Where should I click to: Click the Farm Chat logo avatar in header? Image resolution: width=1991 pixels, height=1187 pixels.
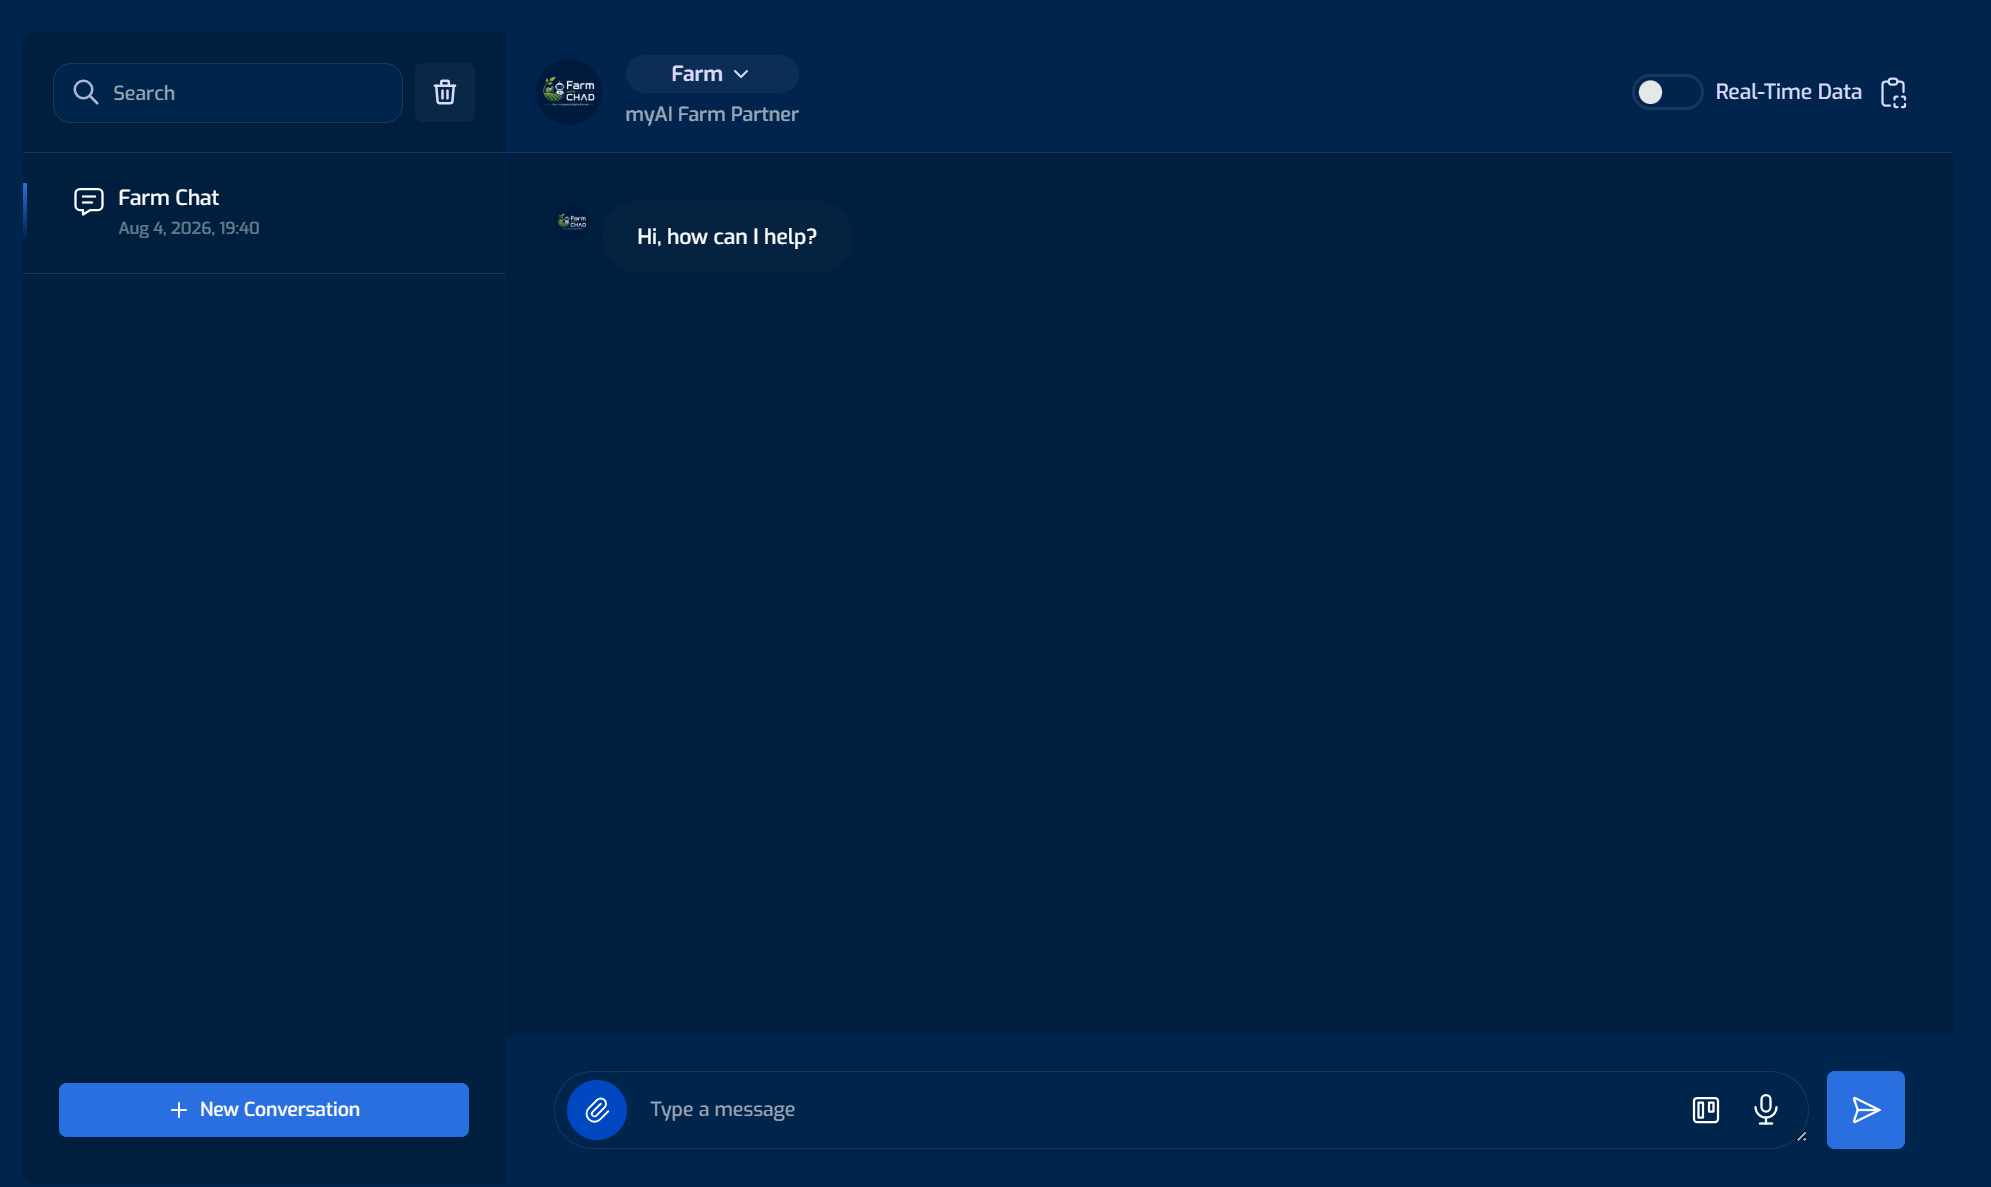[x=569, y=92]
